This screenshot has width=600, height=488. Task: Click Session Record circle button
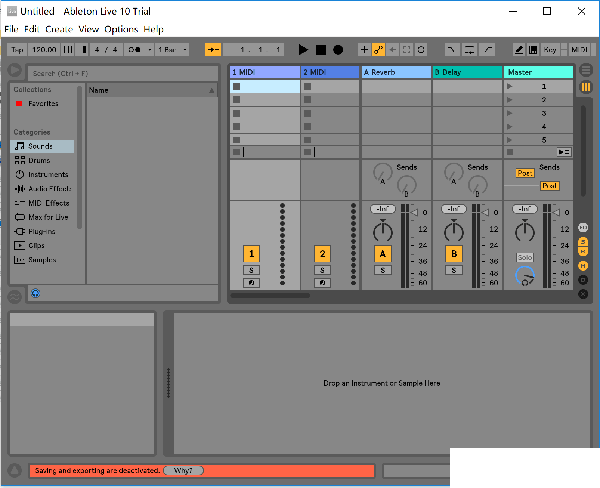pos(421,50)
